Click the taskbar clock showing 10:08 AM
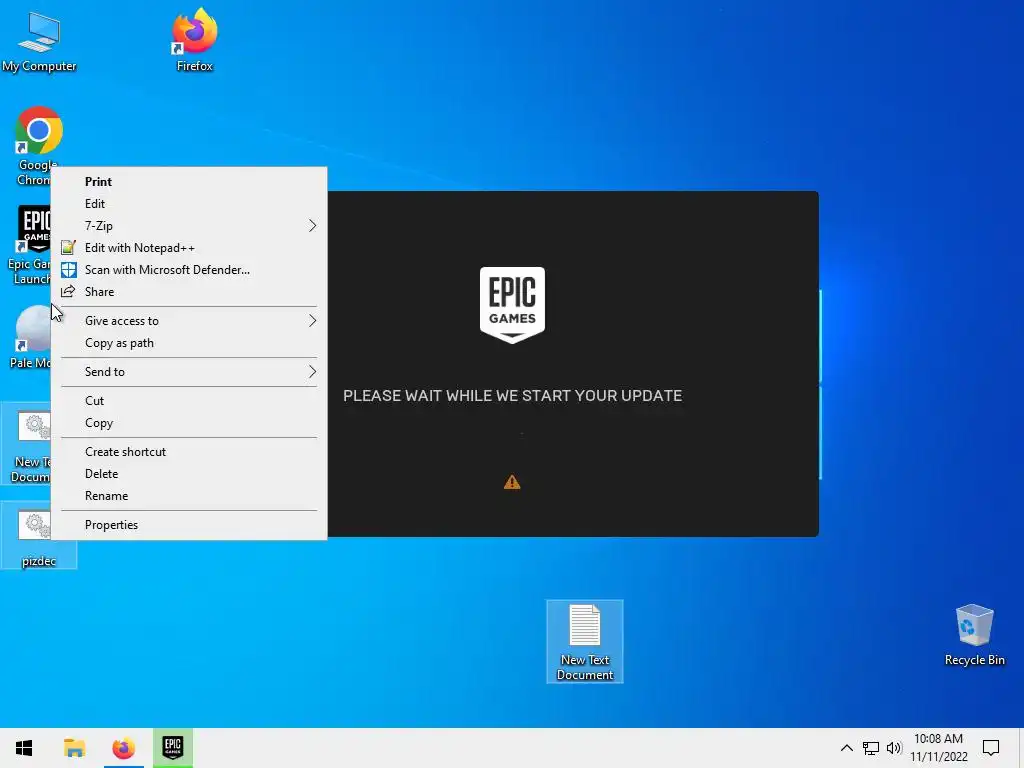The width and height of the screenshot is (1024, 768). click(x=938, y=748)
